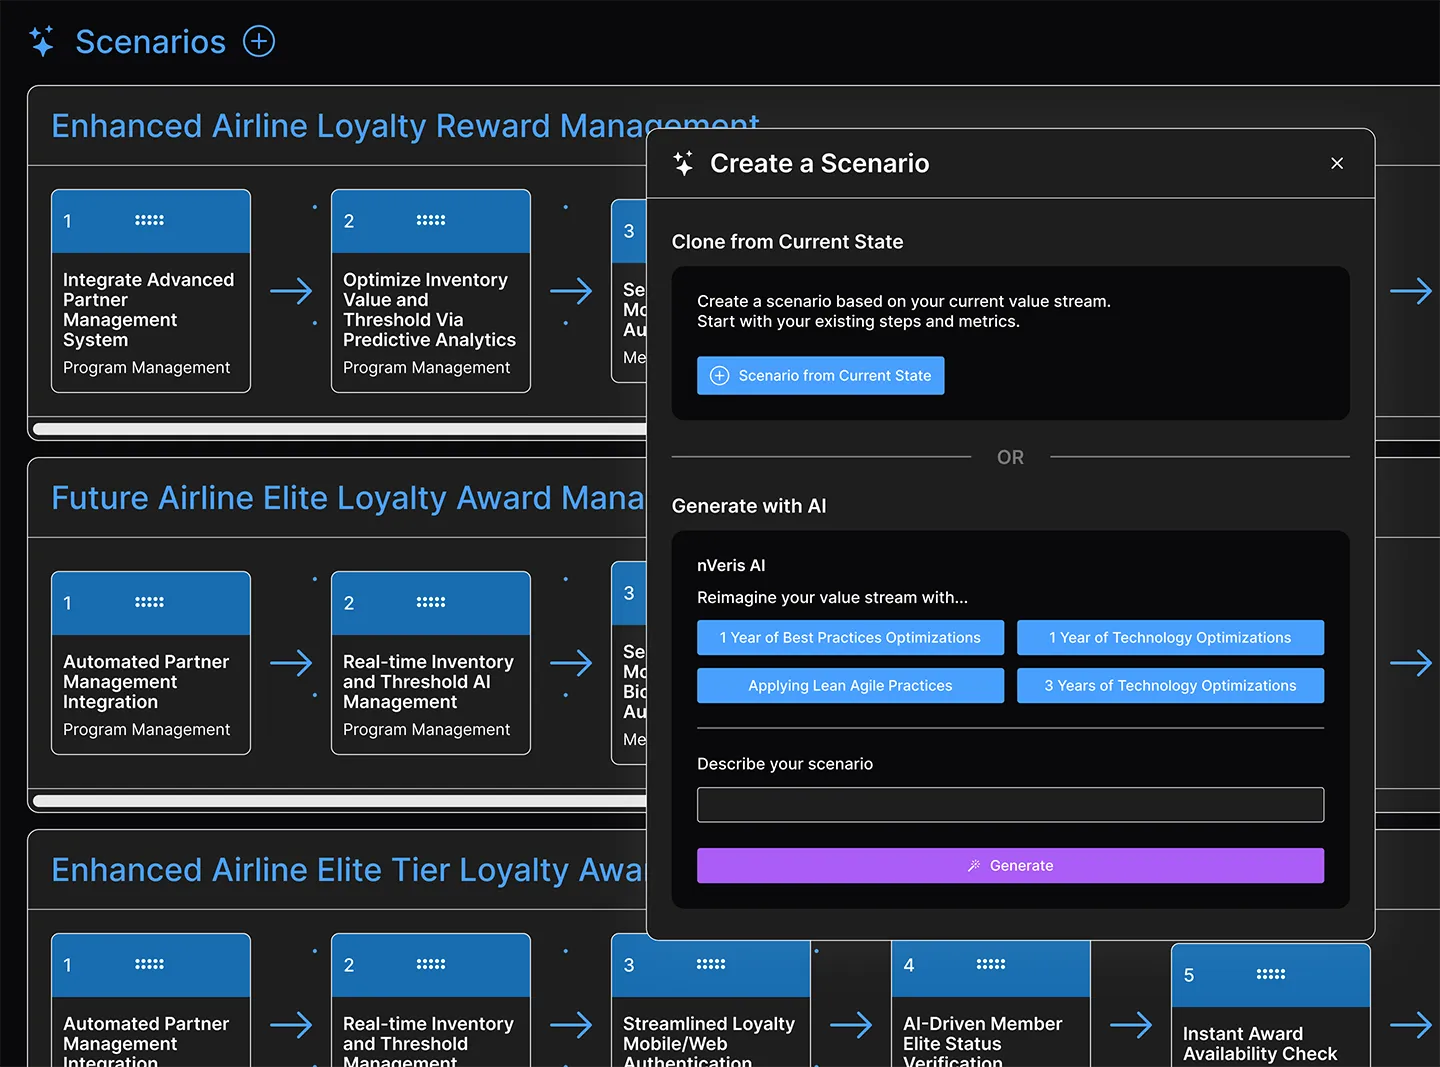Click the horizontal scrollbar under the first value stream

335,429
